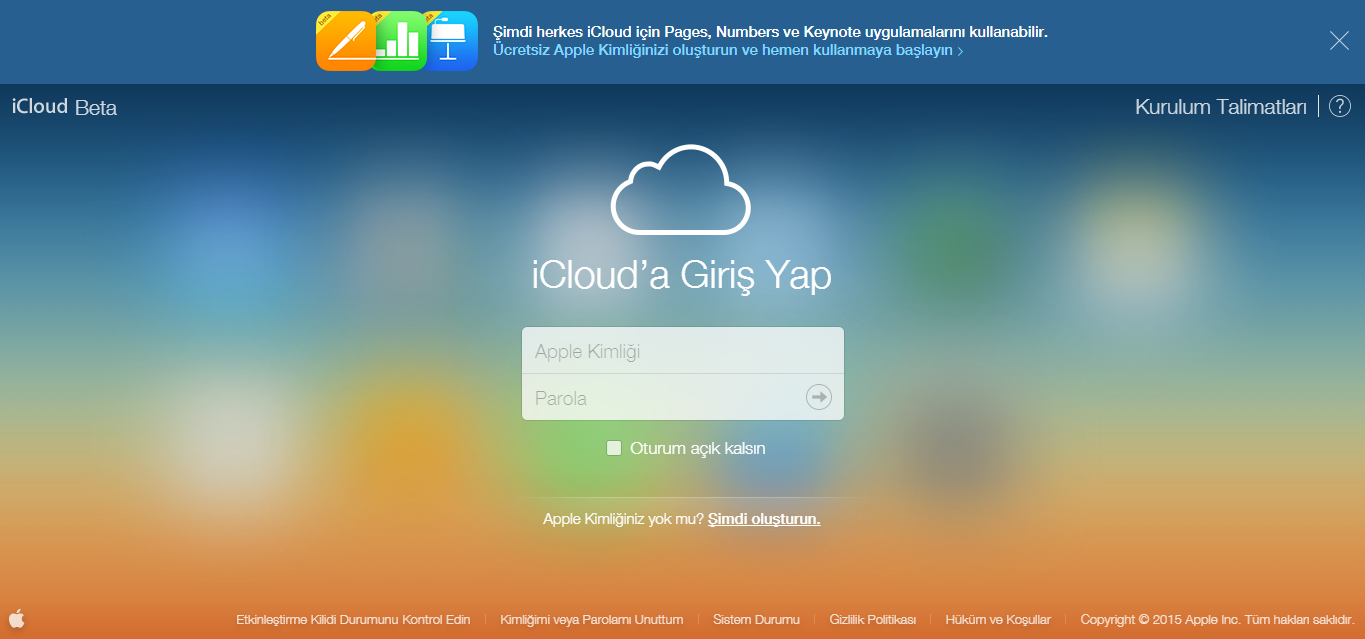Click the iCloud cloud logo
The image size is (1365, 639).
[681, 190]
